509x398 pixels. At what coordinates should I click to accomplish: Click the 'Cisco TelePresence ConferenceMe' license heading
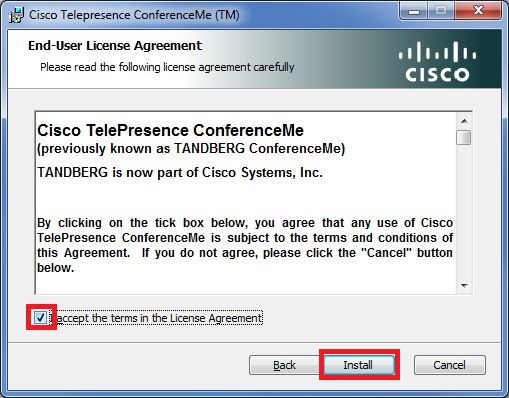coord(170,130)
